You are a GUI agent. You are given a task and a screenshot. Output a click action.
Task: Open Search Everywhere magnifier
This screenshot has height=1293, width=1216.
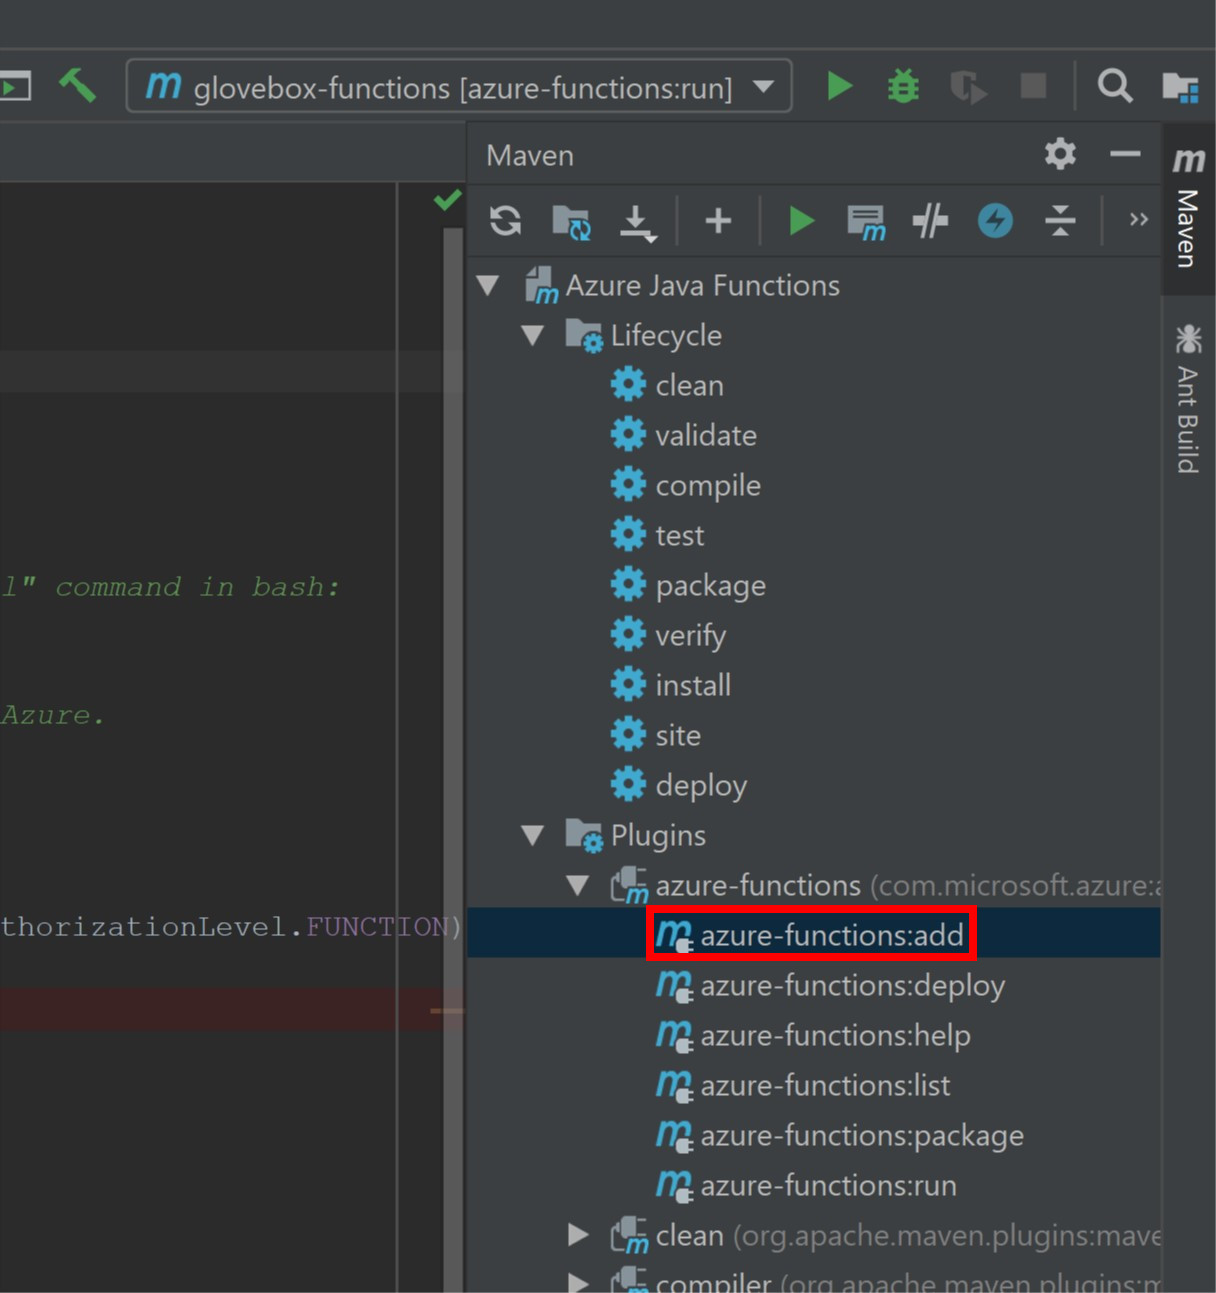tap(1114, 86)
